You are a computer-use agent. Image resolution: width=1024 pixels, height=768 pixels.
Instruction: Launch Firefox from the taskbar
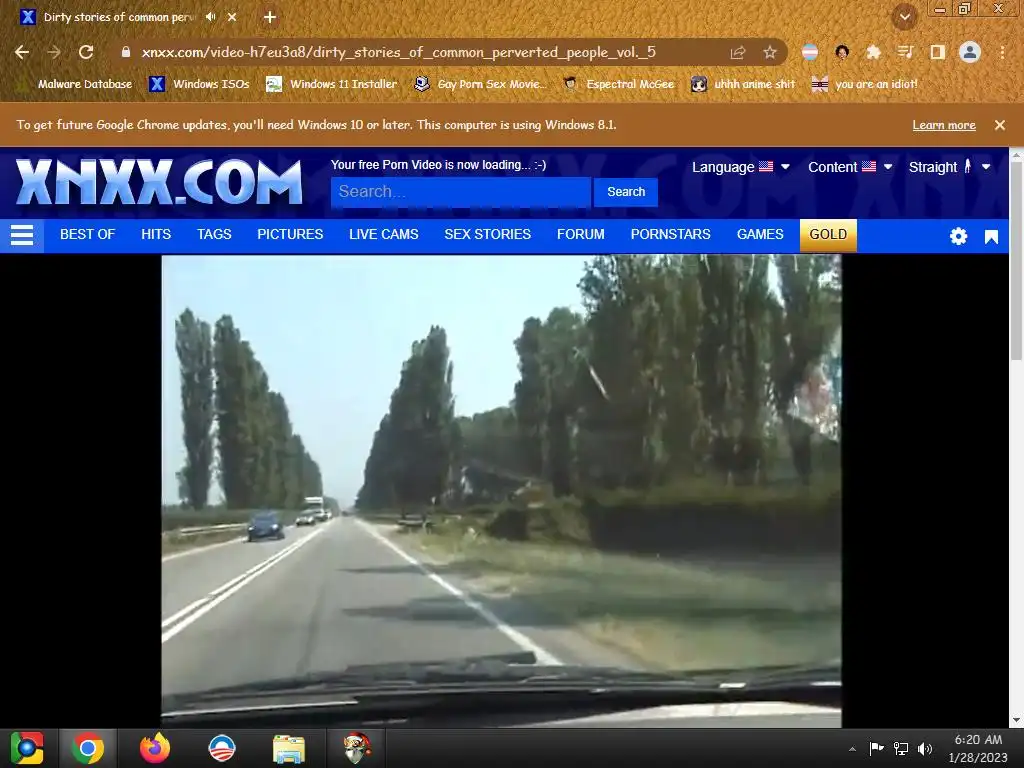155,748
